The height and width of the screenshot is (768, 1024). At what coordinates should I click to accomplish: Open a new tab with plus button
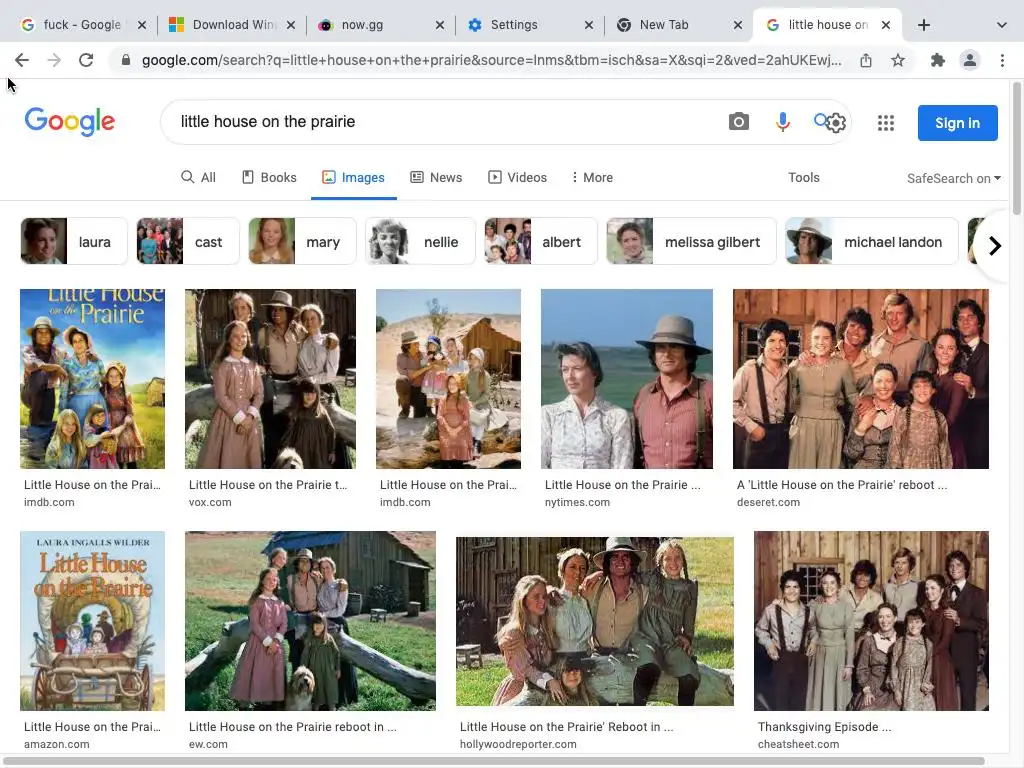point(923,25)
